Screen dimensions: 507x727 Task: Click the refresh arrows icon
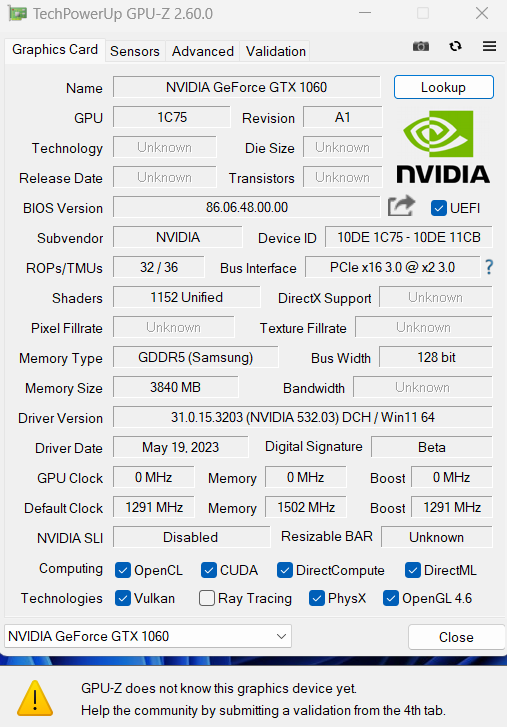455,46
